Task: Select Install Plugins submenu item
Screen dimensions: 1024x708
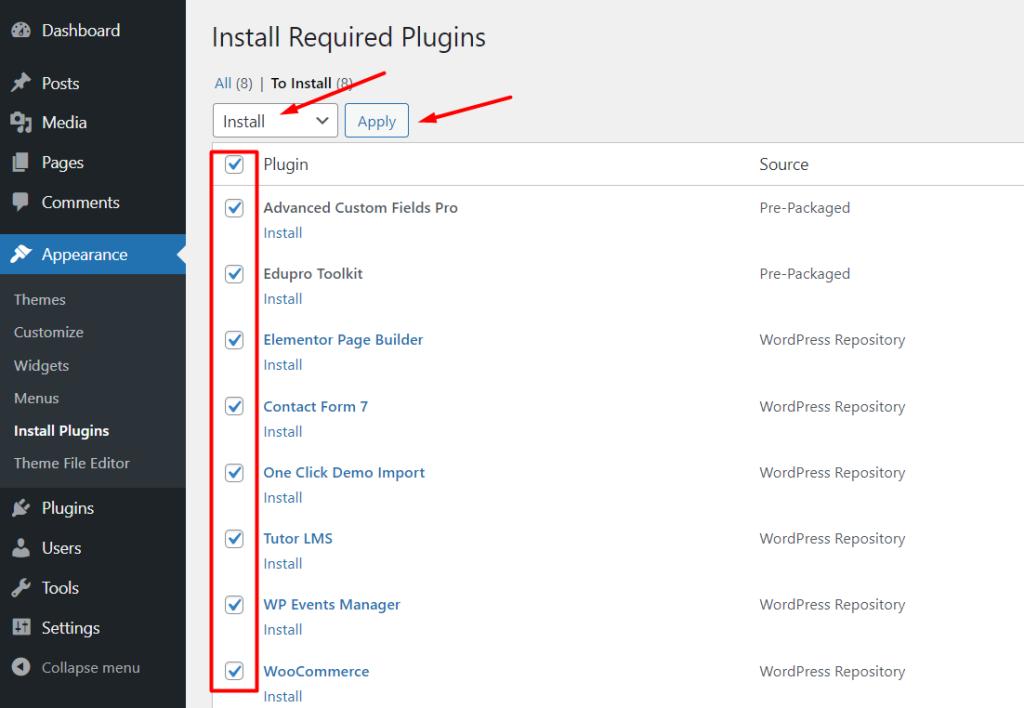Action: point(61,431)
